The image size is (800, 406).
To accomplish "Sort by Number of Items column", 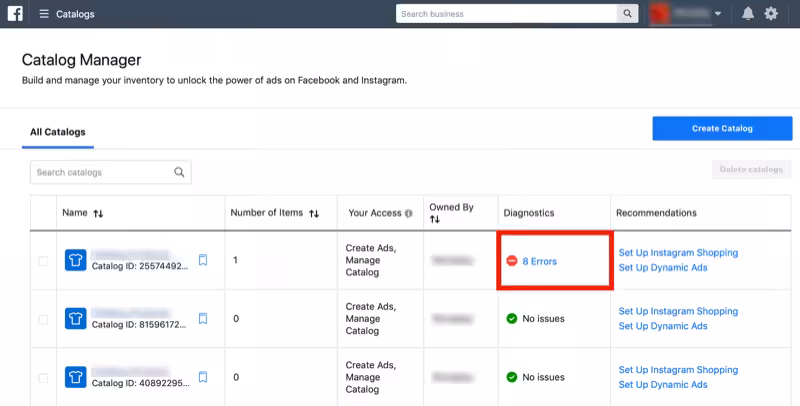I will pyautogui.click(x=314, y=213).
